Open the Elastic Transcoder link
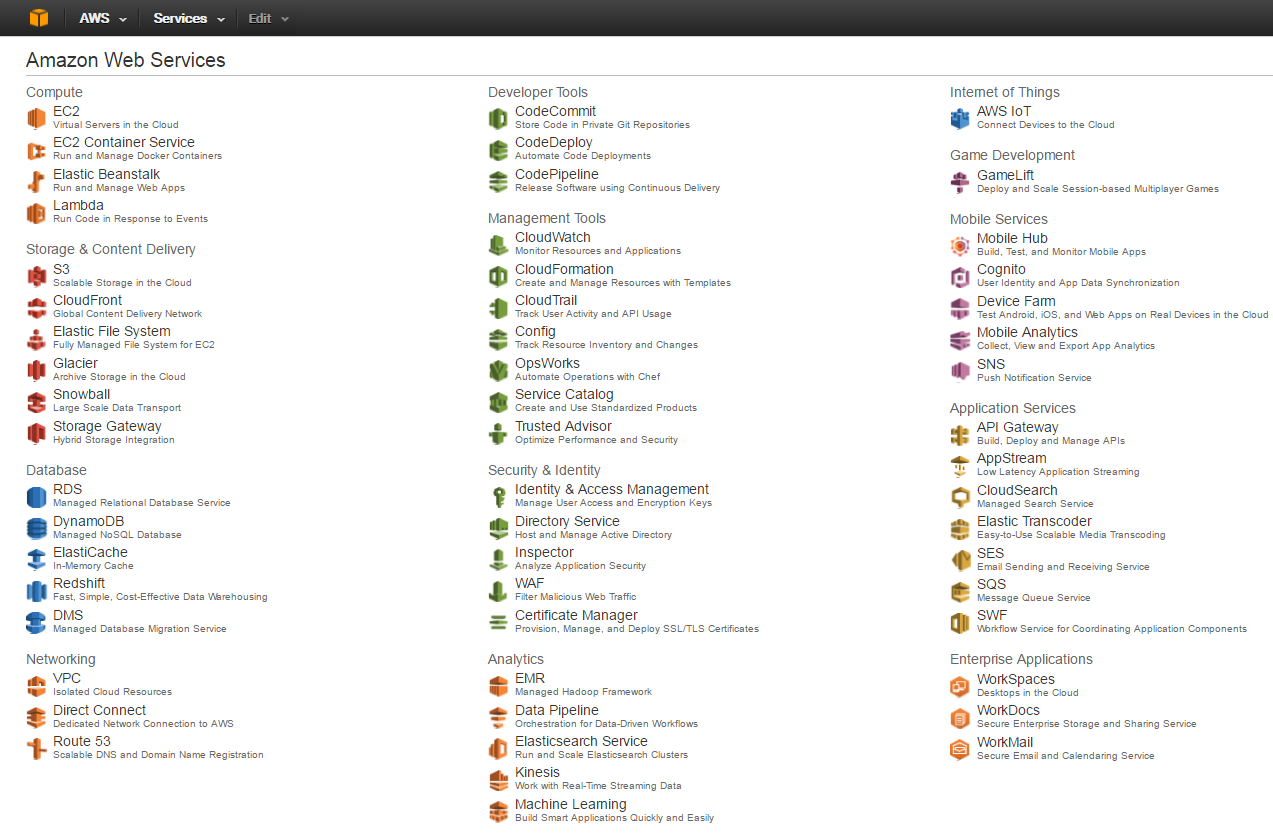 point(1034,521)
